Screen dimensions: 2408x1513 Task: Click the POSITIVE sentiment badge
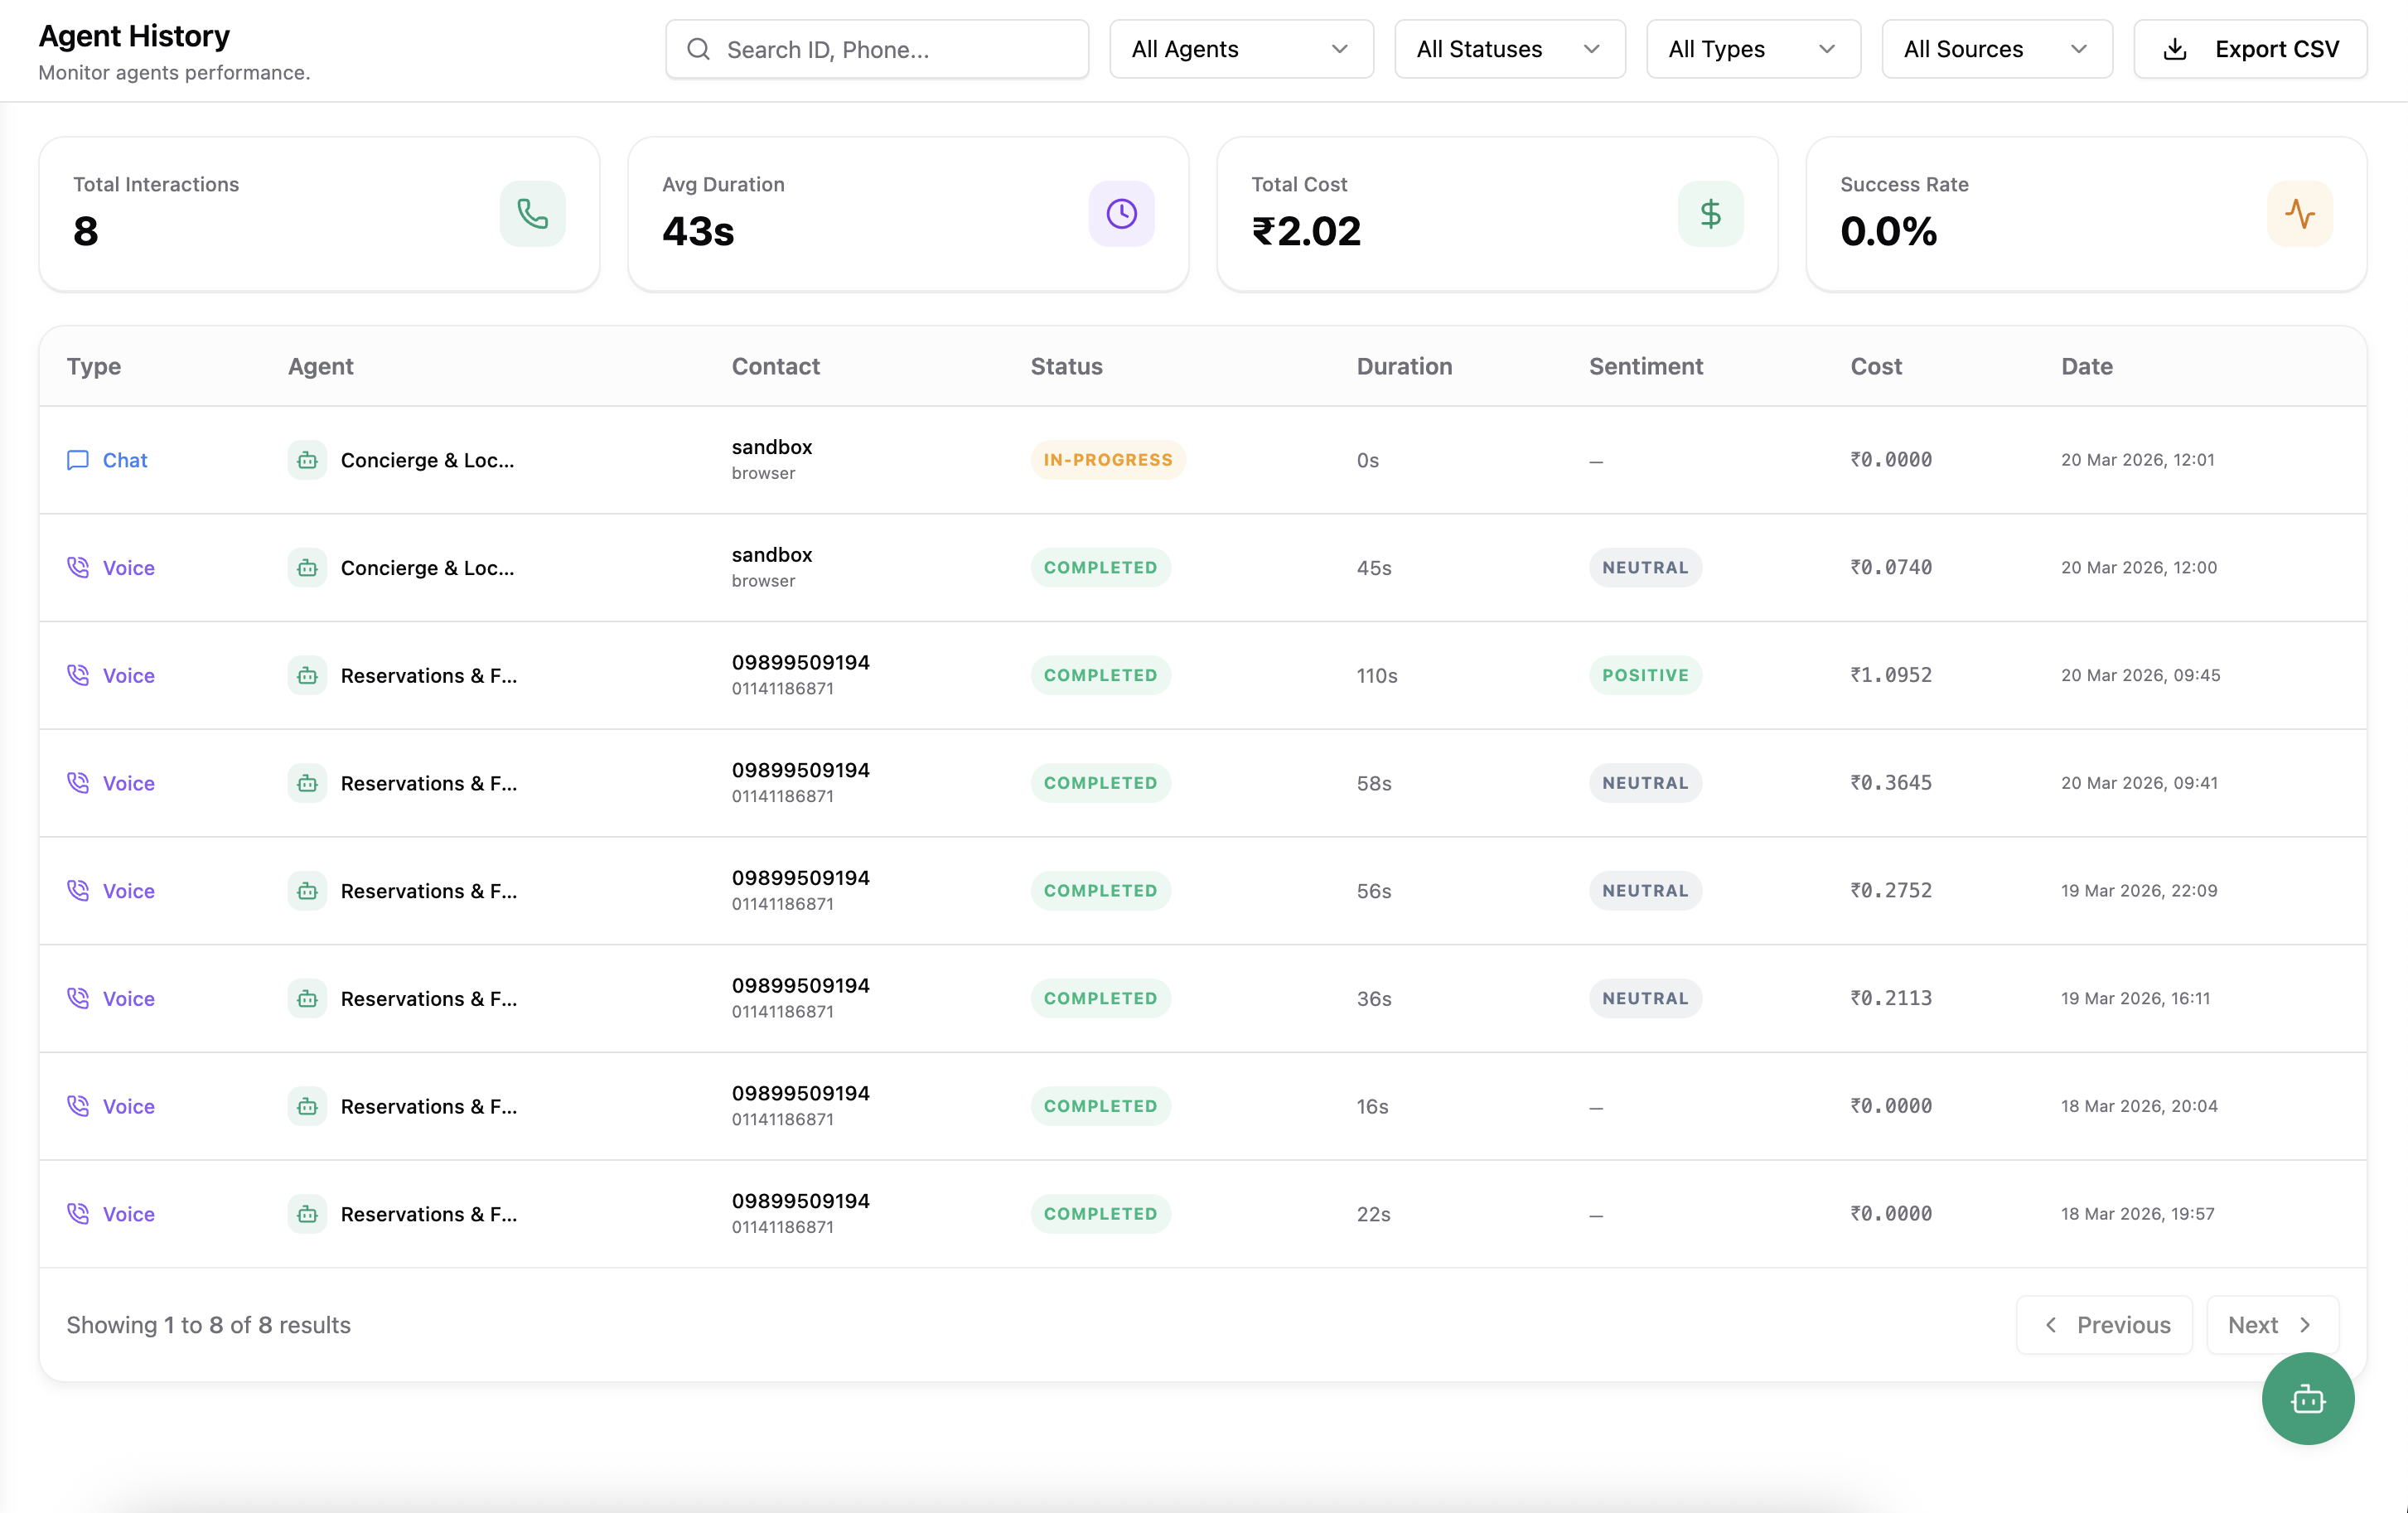pyautogui.click(x=1645, y=675)
